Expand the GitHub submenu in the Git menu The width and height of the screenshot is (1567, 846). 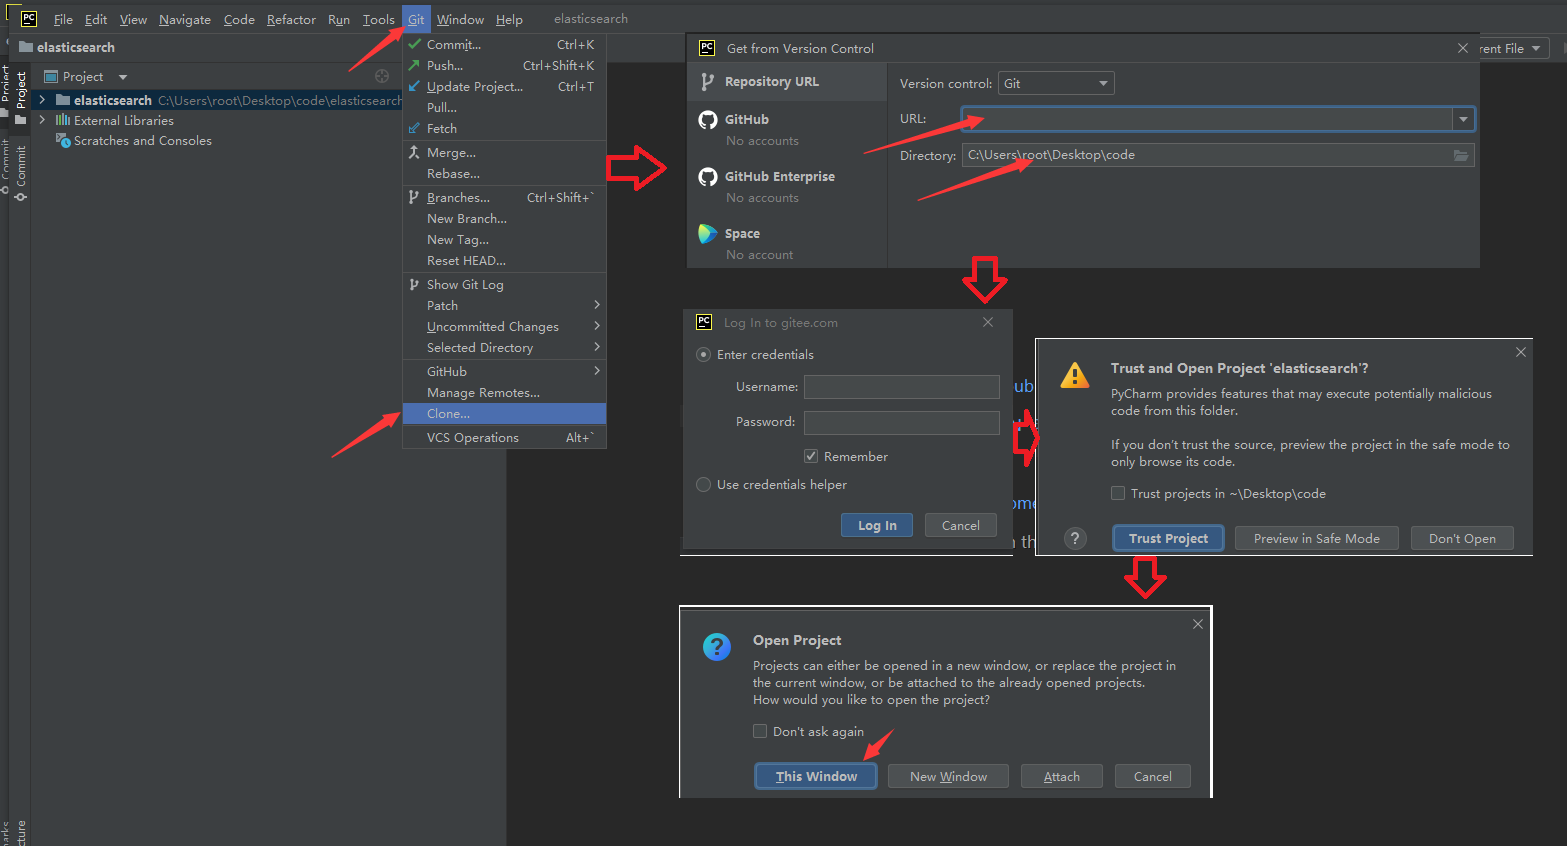coord(597,371)
